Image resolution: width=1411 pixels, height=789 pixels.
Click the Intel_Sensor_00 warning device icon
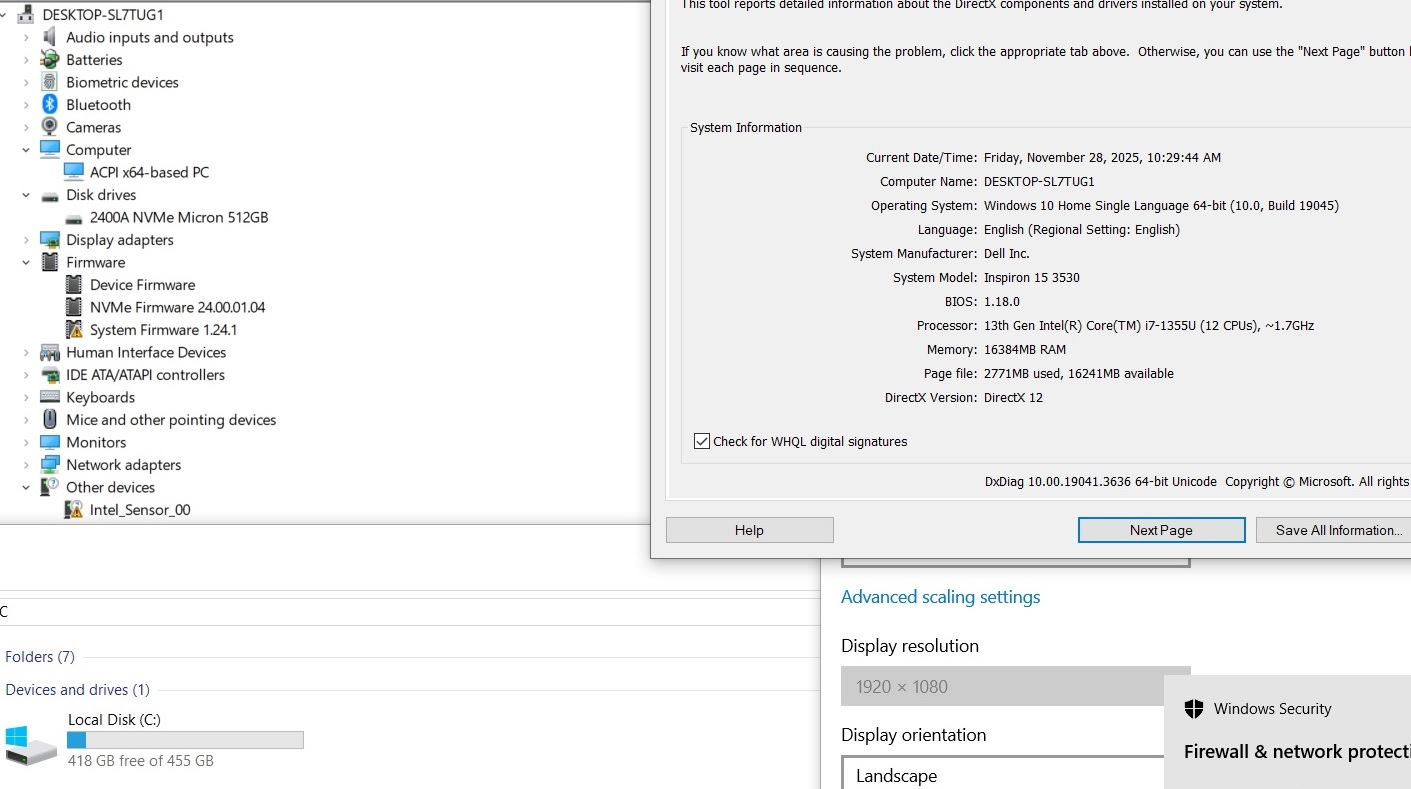point(73,510)
